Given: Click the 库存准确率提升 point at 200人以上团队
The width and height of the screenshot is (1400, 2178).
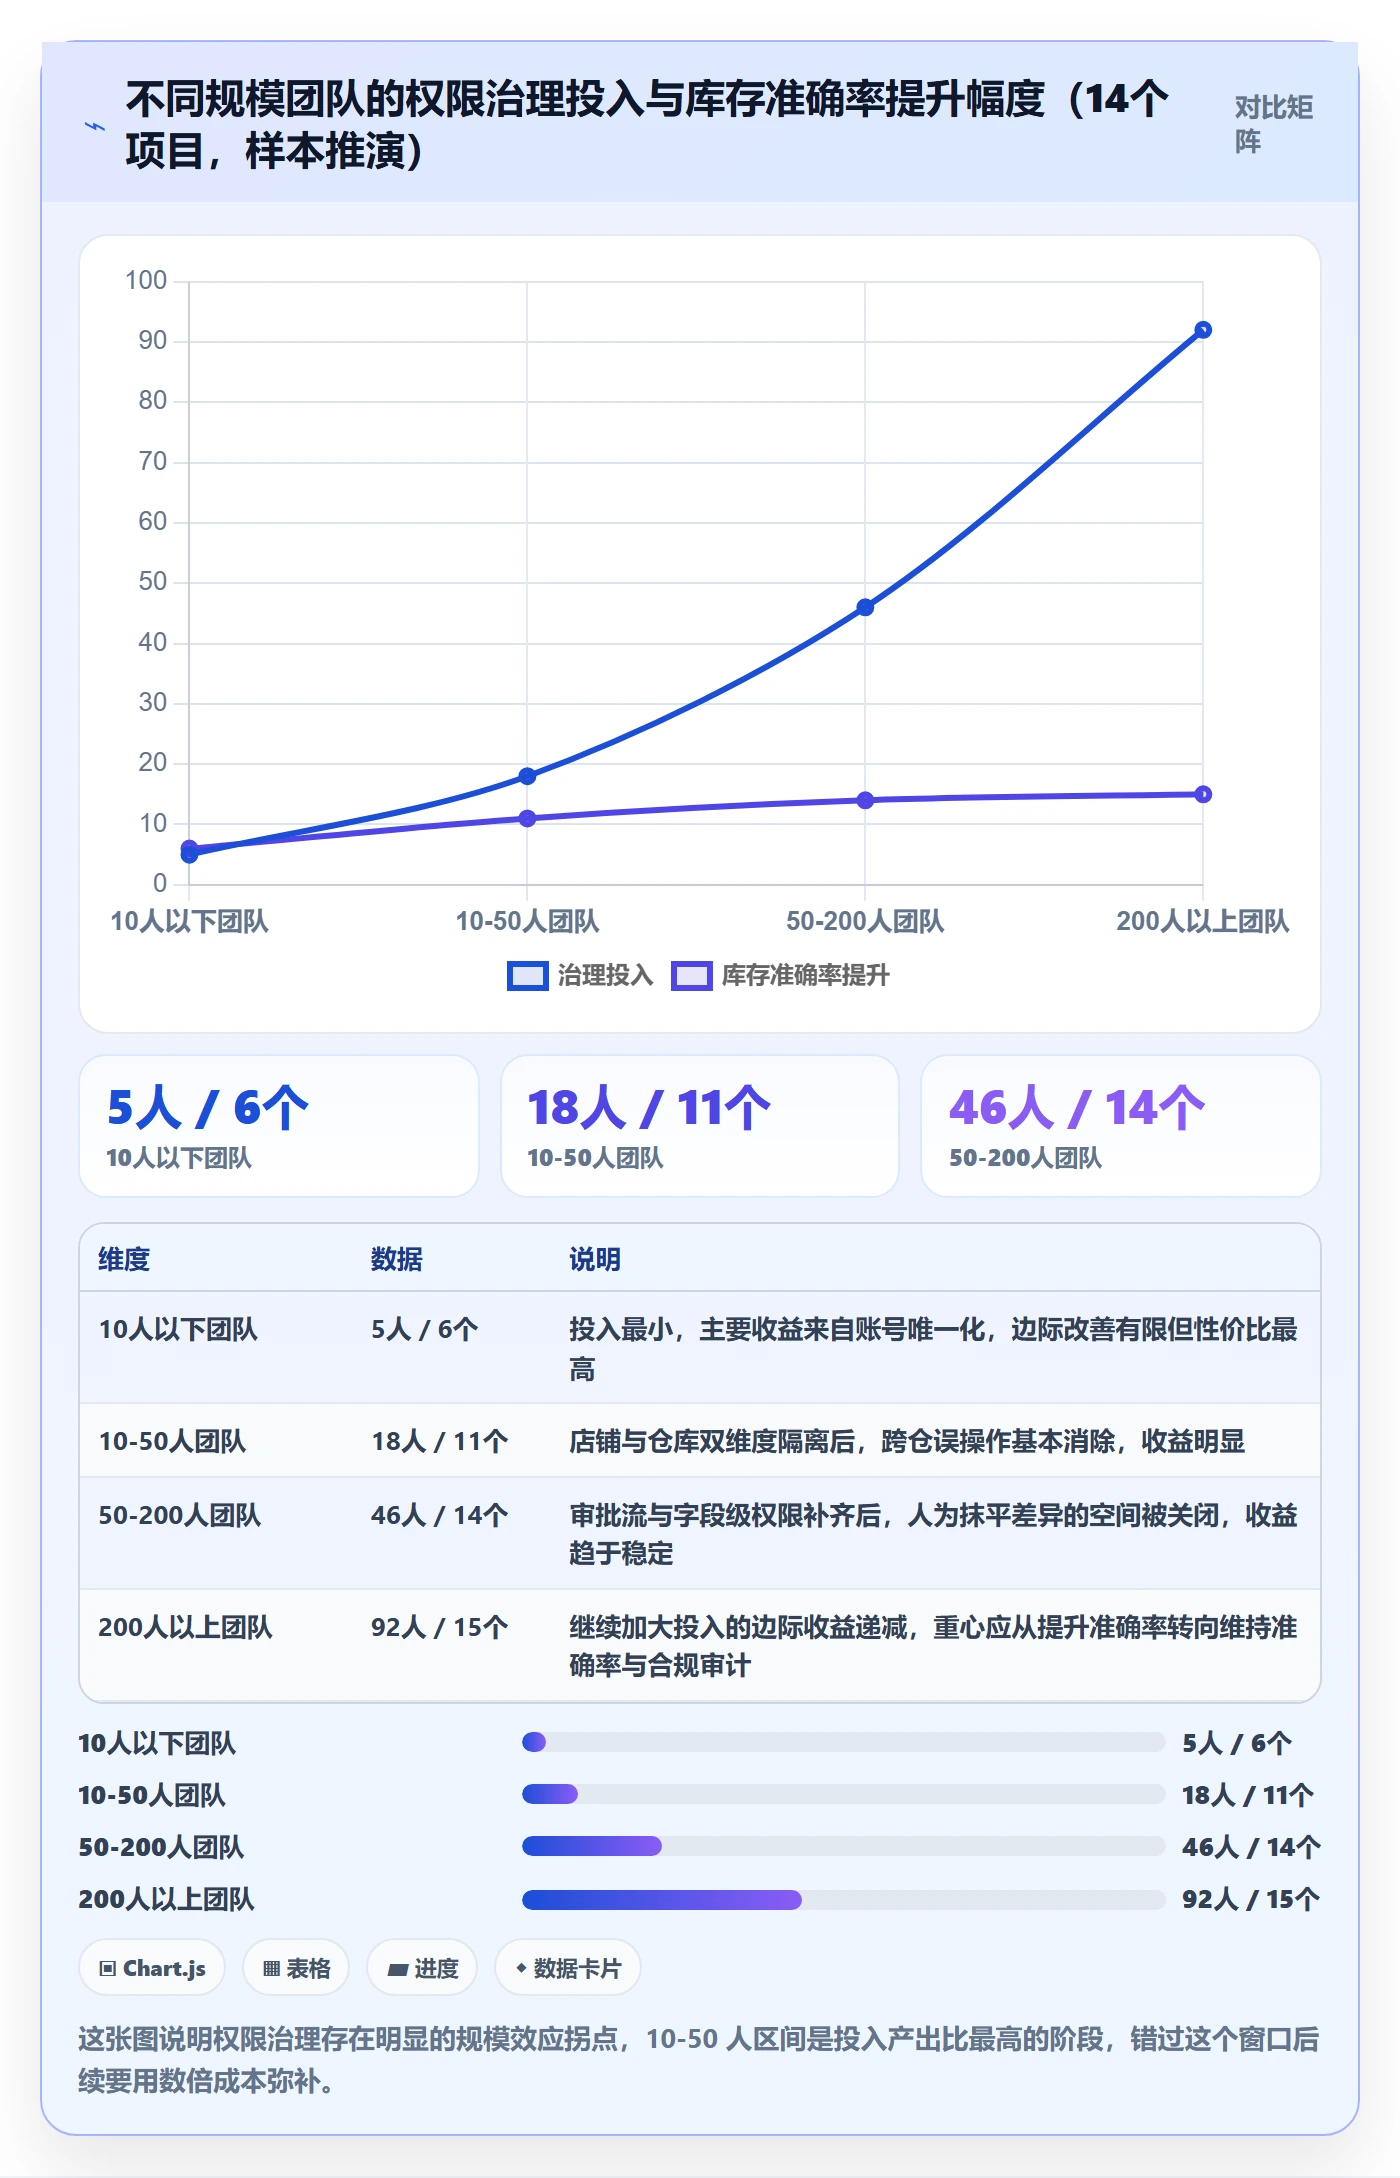Looking at the screenshot, I should pyautogui.click(x=1203, y=794).
